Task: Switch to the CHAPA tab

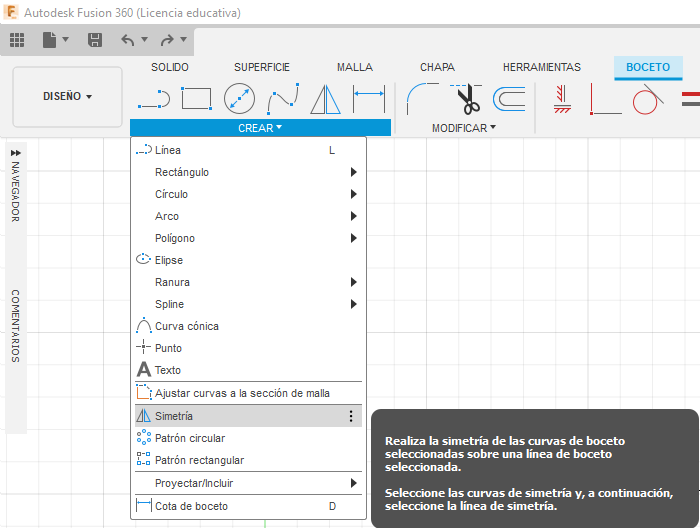Action: (438, 67)
